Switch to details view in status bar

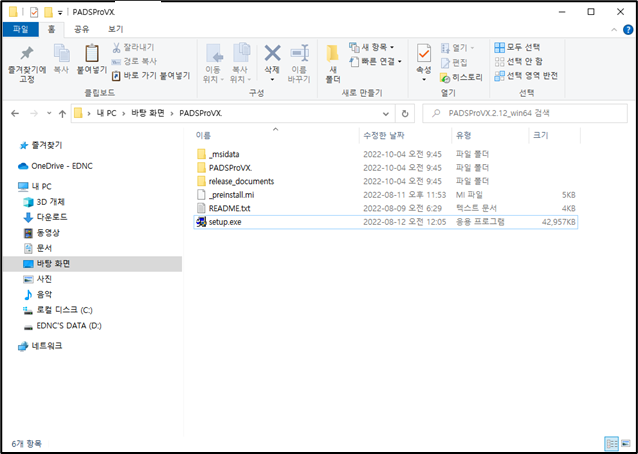612,443
